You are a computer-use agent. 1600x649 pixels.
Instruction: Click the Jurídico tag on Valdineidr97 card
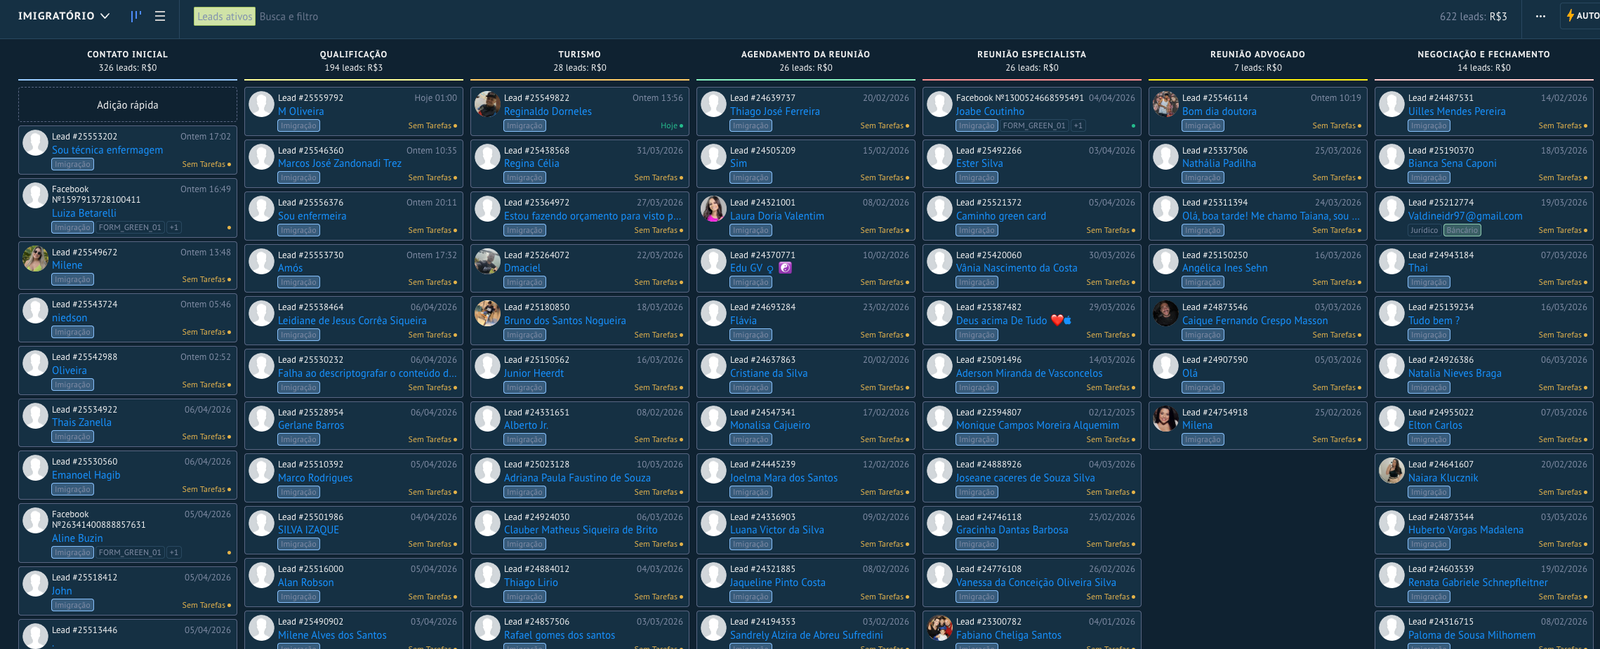(x=1424, y=230)
